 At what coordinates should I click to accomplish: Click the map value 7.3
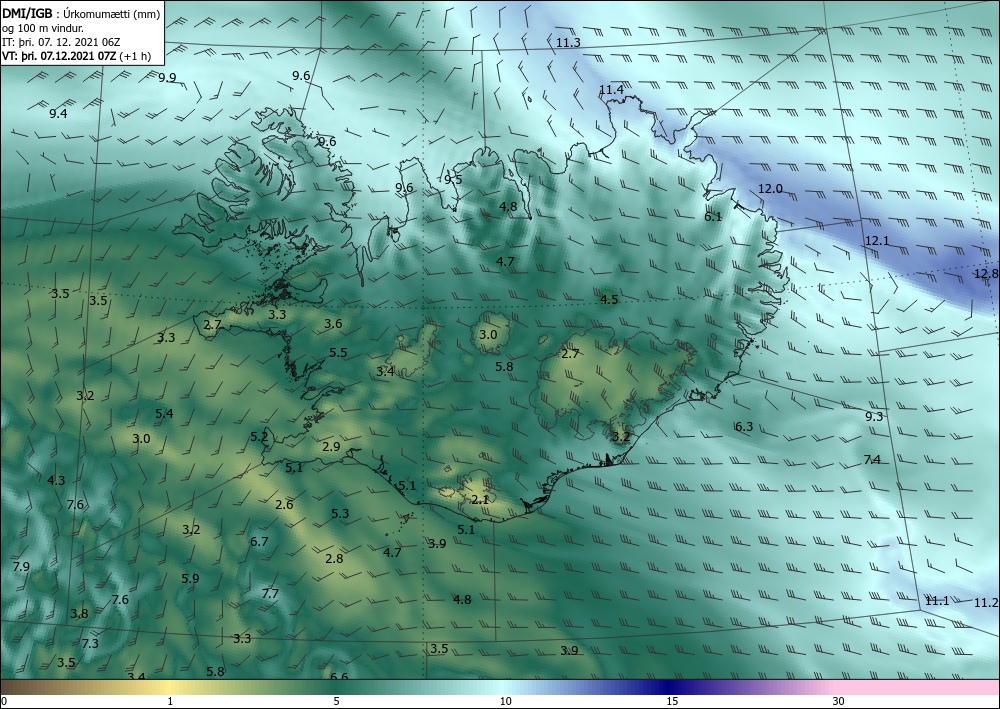point(90,643)
